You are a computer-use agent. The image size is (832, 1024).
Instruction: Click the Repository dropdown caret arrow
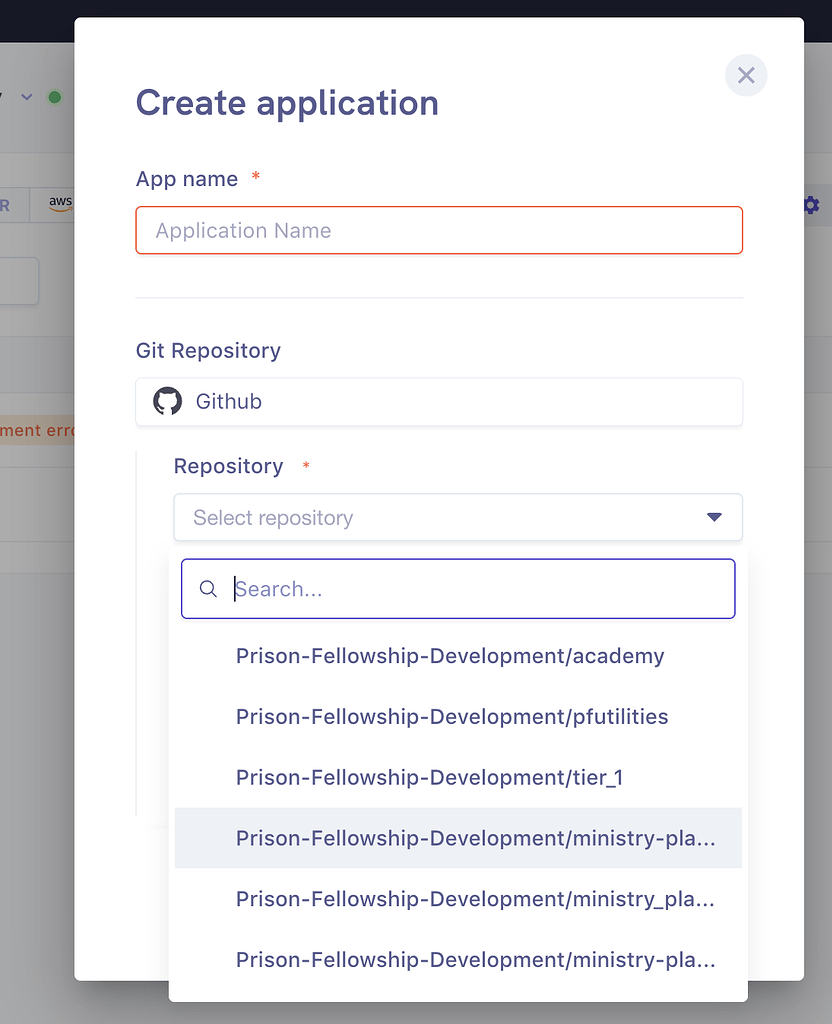[x=714, y=517]
